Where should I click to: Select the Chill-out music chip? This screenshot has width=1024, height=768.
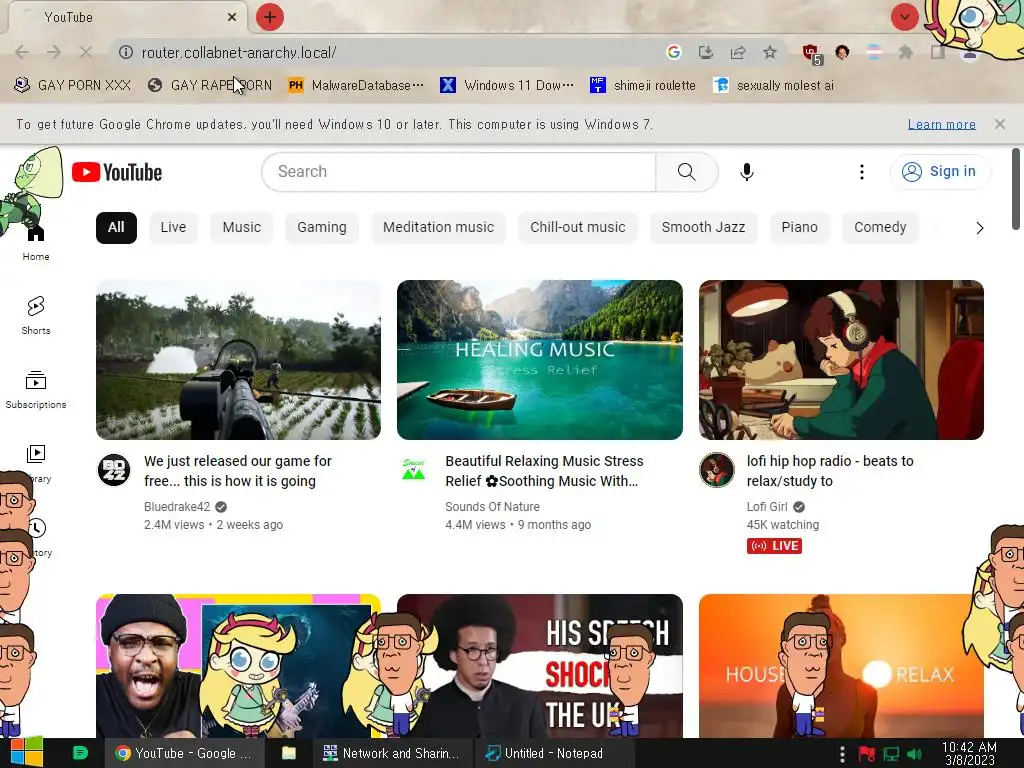coord(578,227)
